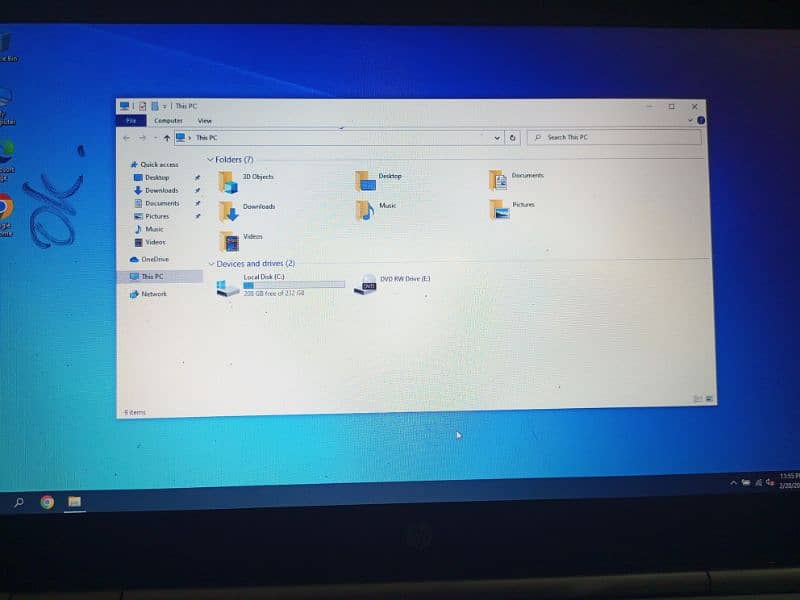800x600 pixels.
Task: Click the Up arrow navigation button
Action: click(166, 138)
